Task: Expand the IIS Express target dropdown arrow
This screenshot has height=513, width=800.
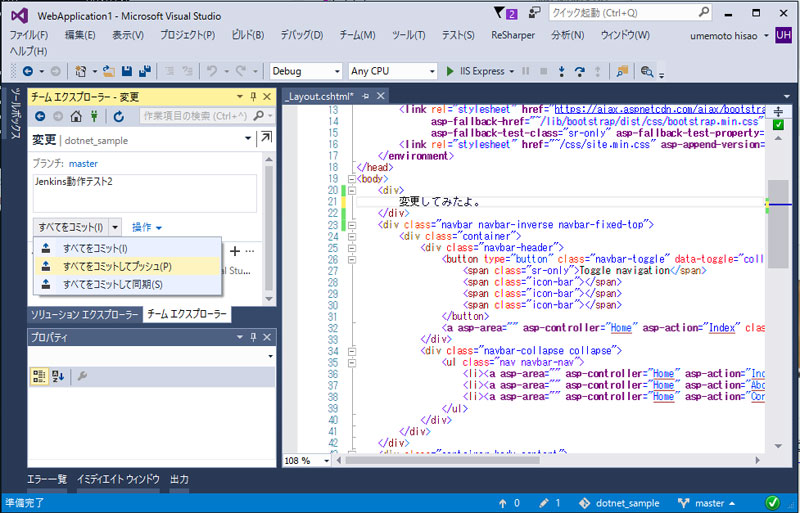Action: pyautogui.click(x=511, y=71)
